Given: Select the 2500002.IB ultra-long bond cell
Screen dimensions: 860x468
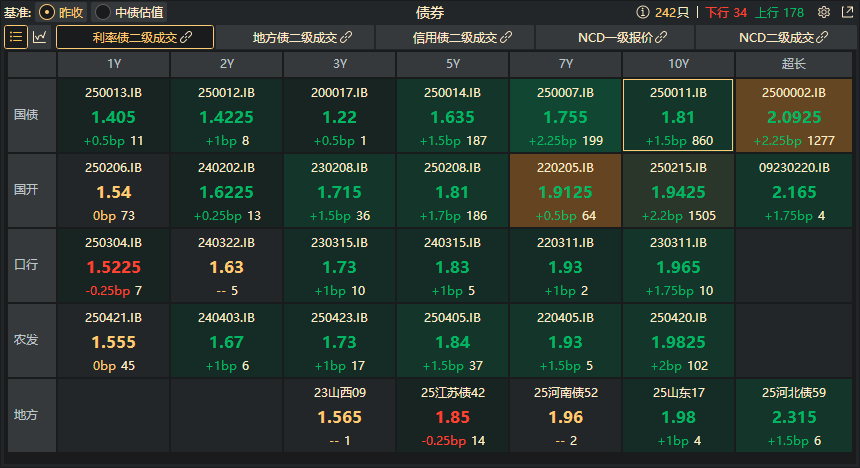Looking at the screenshot, I should coord(794,115).
